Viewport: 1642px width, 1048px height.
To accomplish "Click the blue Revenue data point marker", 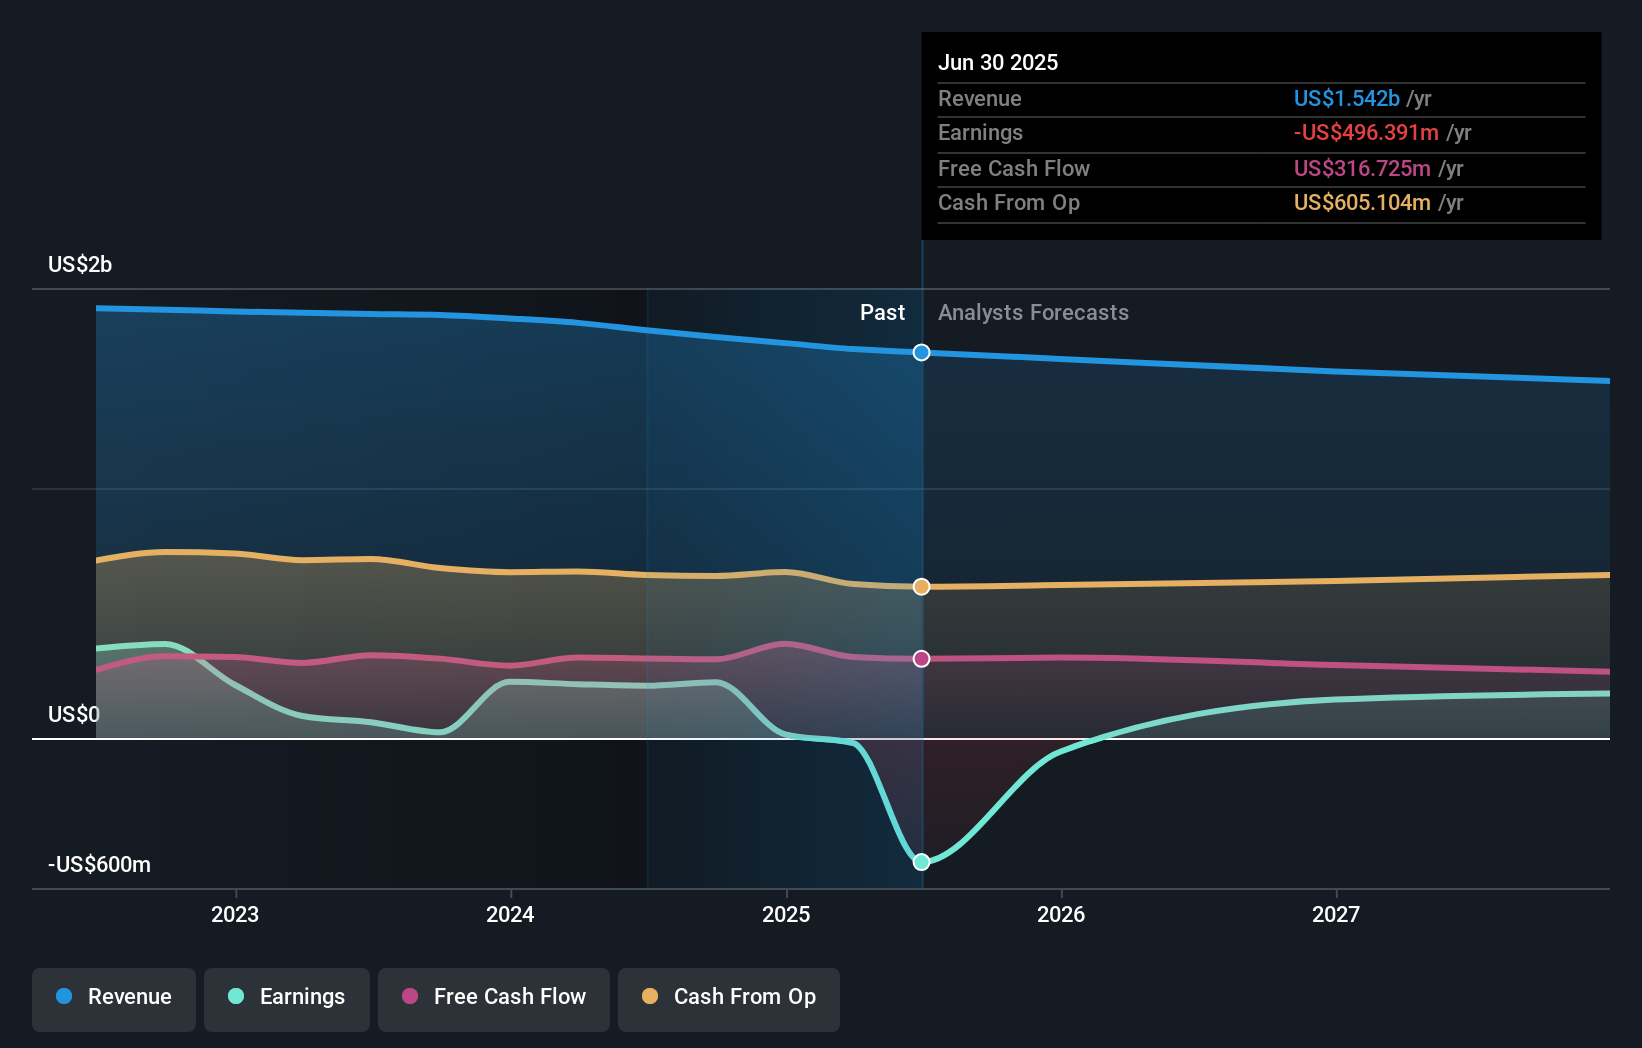I will point(921,352).
